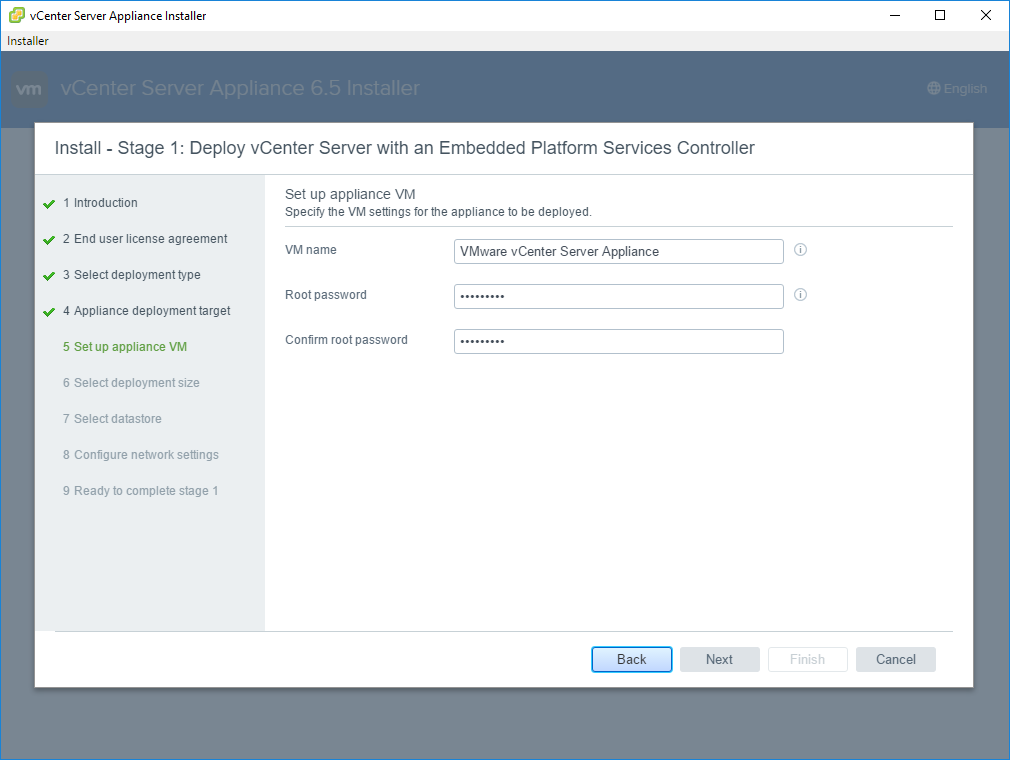
Task: Click the green checkmark beside Introduction
Action: click(49, 204)
